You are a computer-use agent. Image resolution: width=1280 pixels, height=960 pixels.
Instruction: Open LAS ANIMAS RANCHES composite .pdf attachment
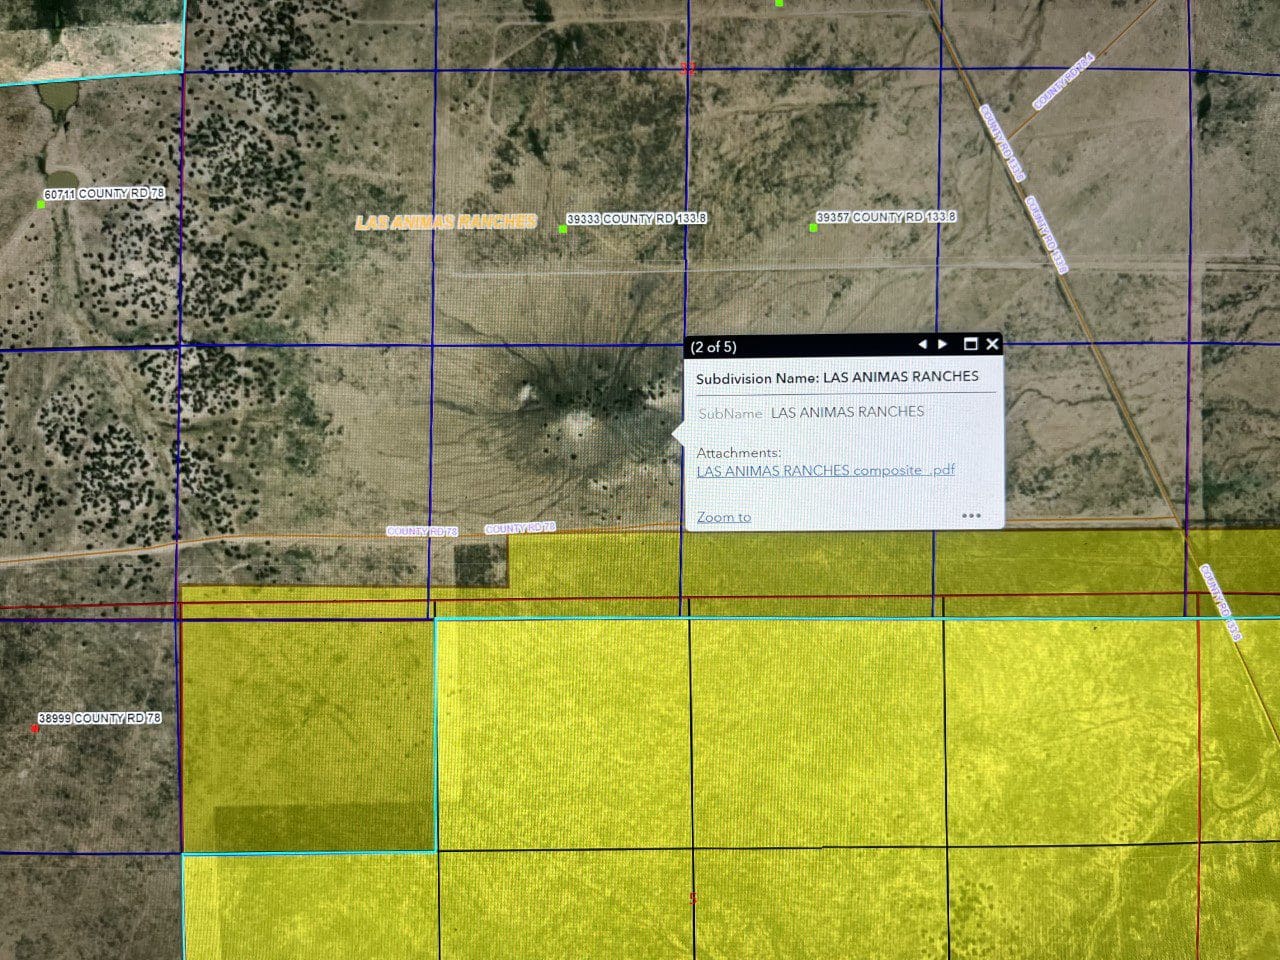[x=825, y=470]
